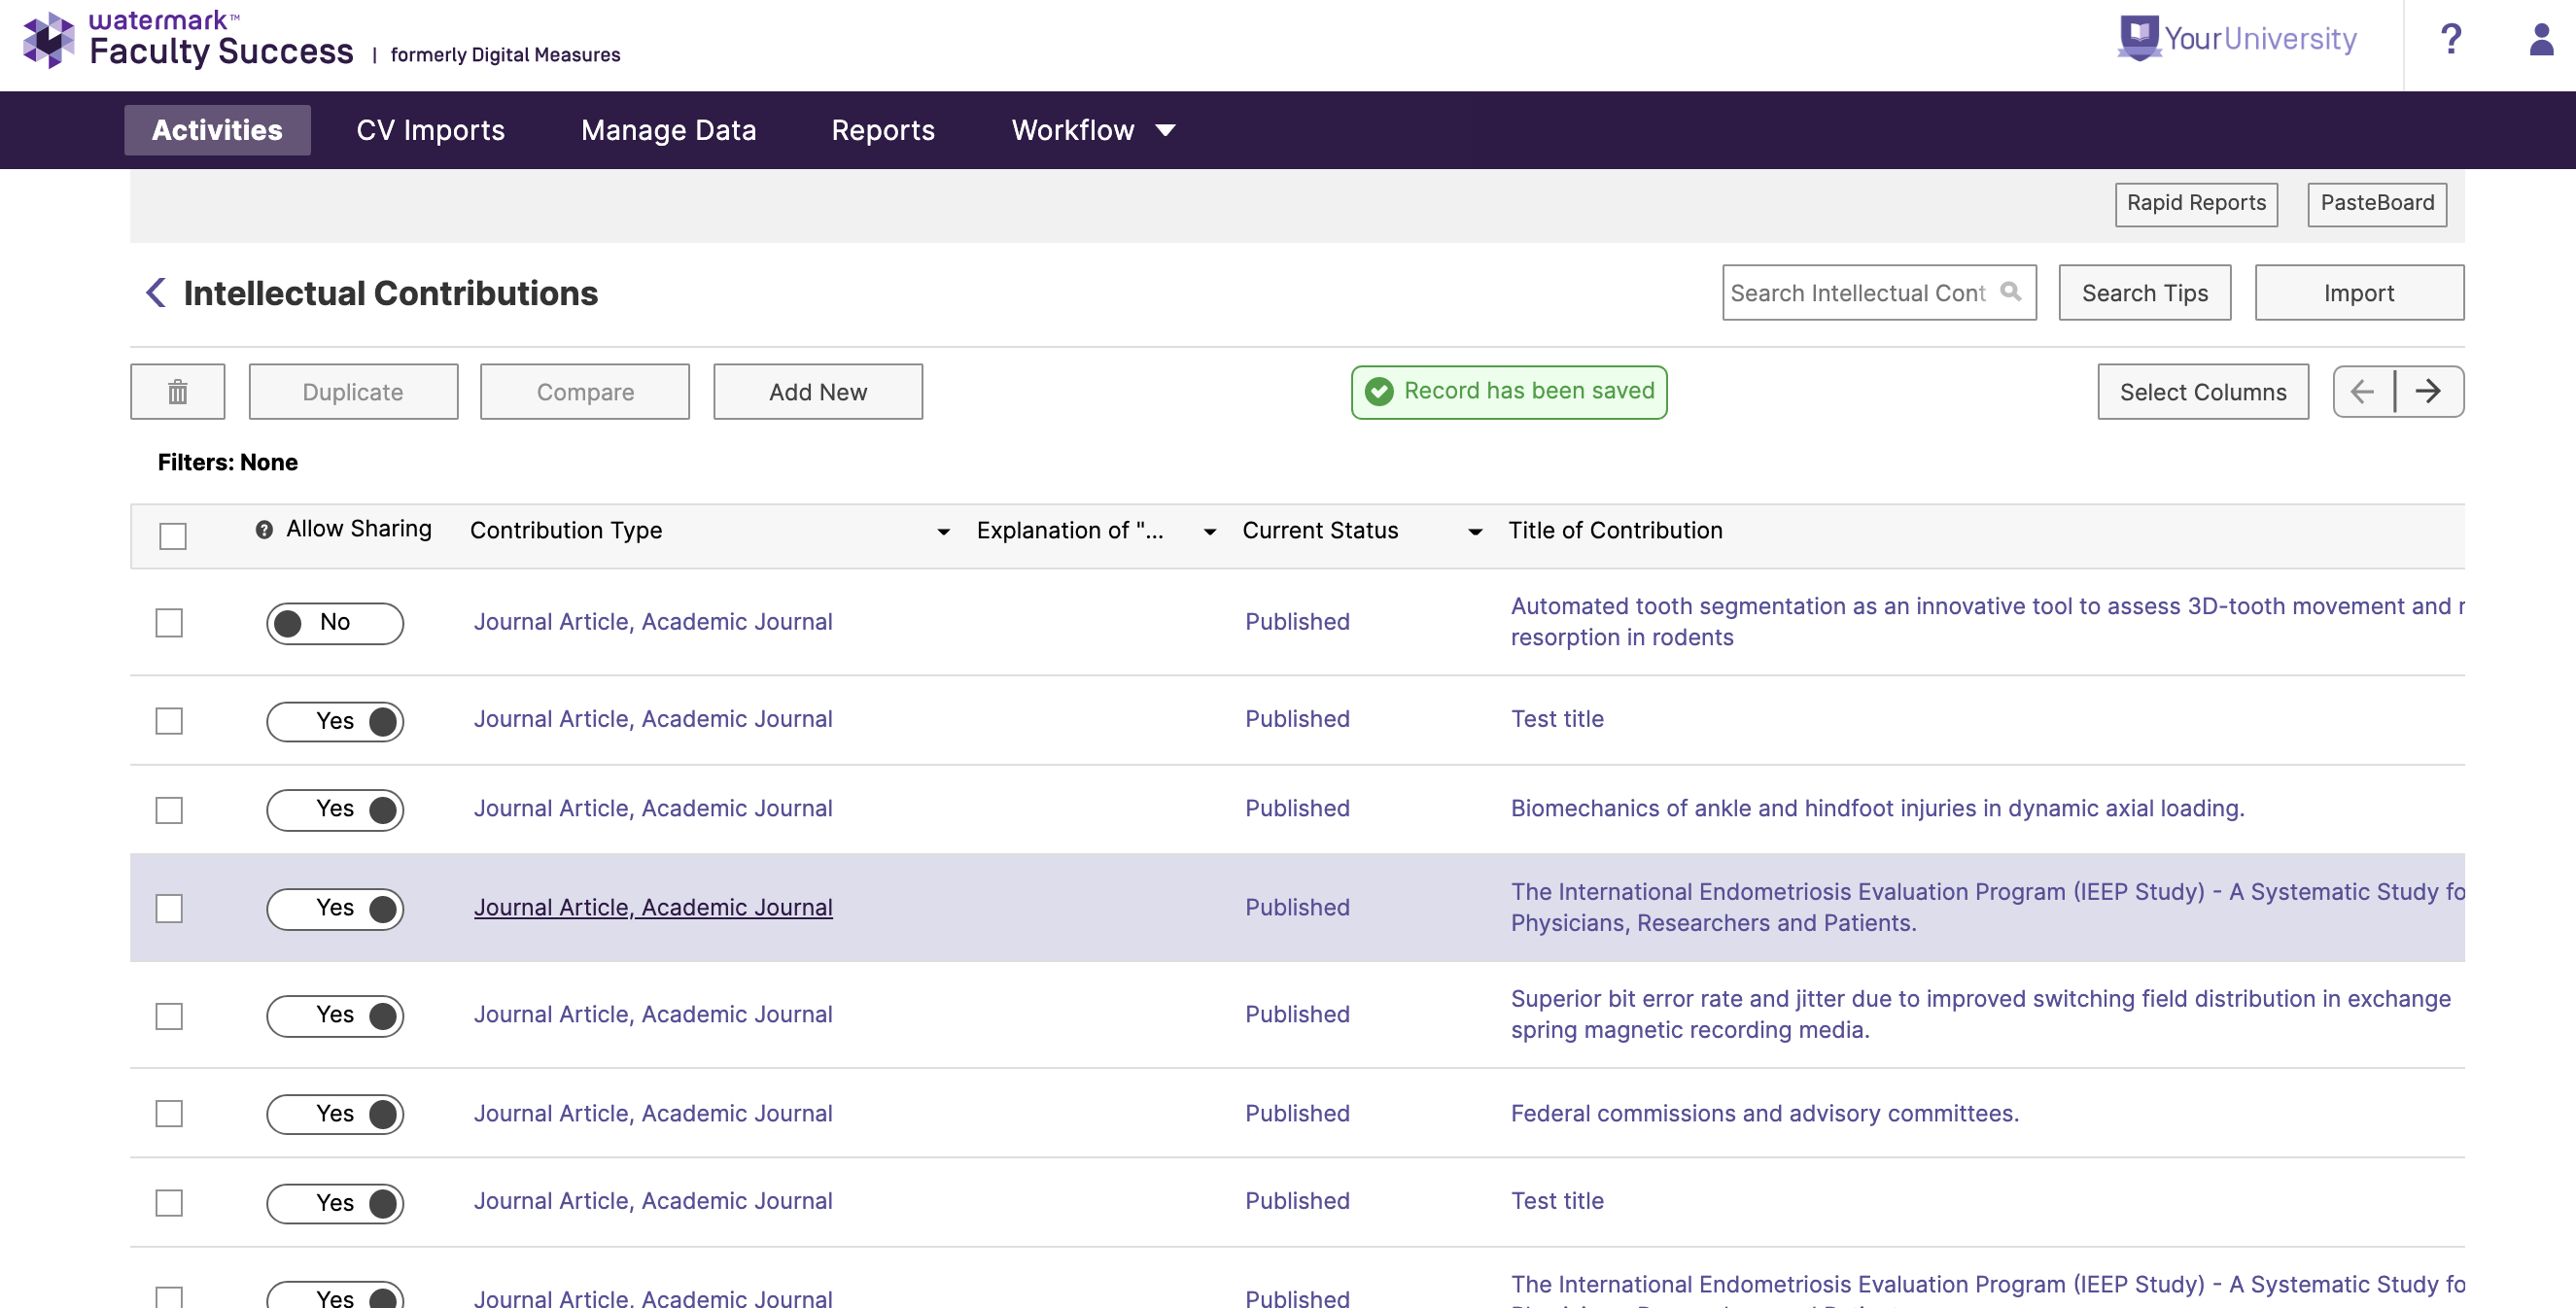This screenshot has height=1308, width=2576.
Task: Click the YourUniversity logo
Action: (x=2237, y=39)
